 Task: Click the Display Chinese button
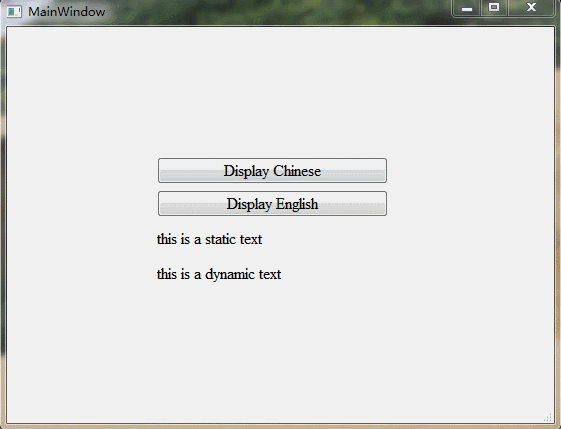[x=272, y=171]
